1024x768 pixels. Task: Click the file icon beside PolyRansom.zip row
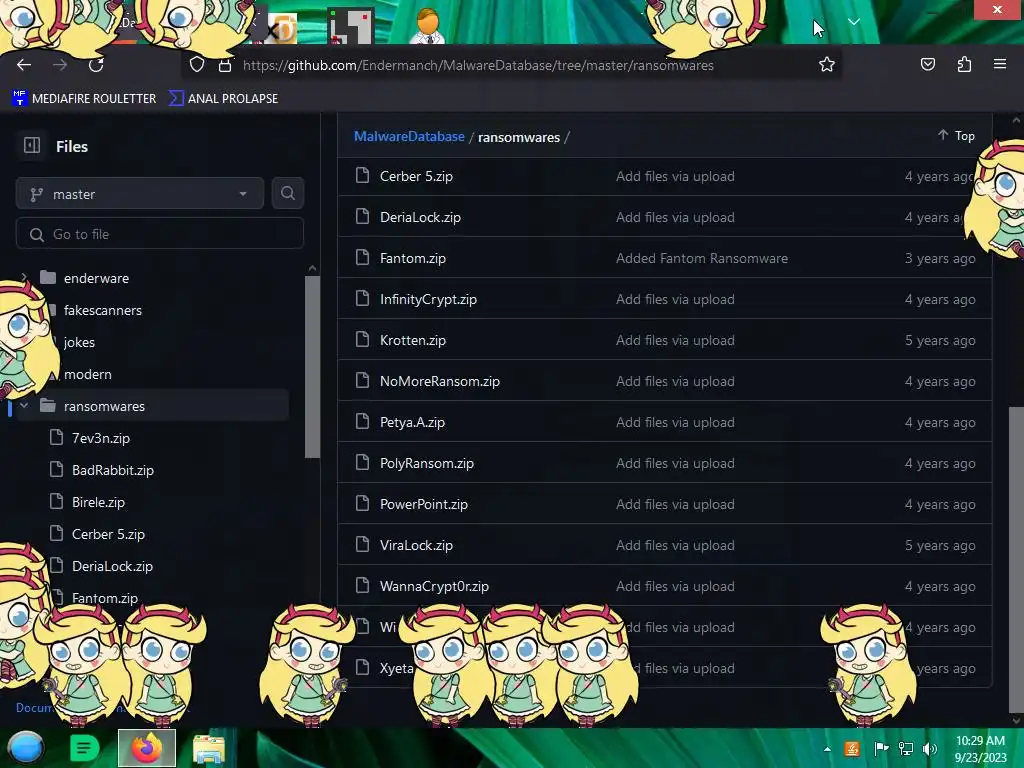pos(362,463)
